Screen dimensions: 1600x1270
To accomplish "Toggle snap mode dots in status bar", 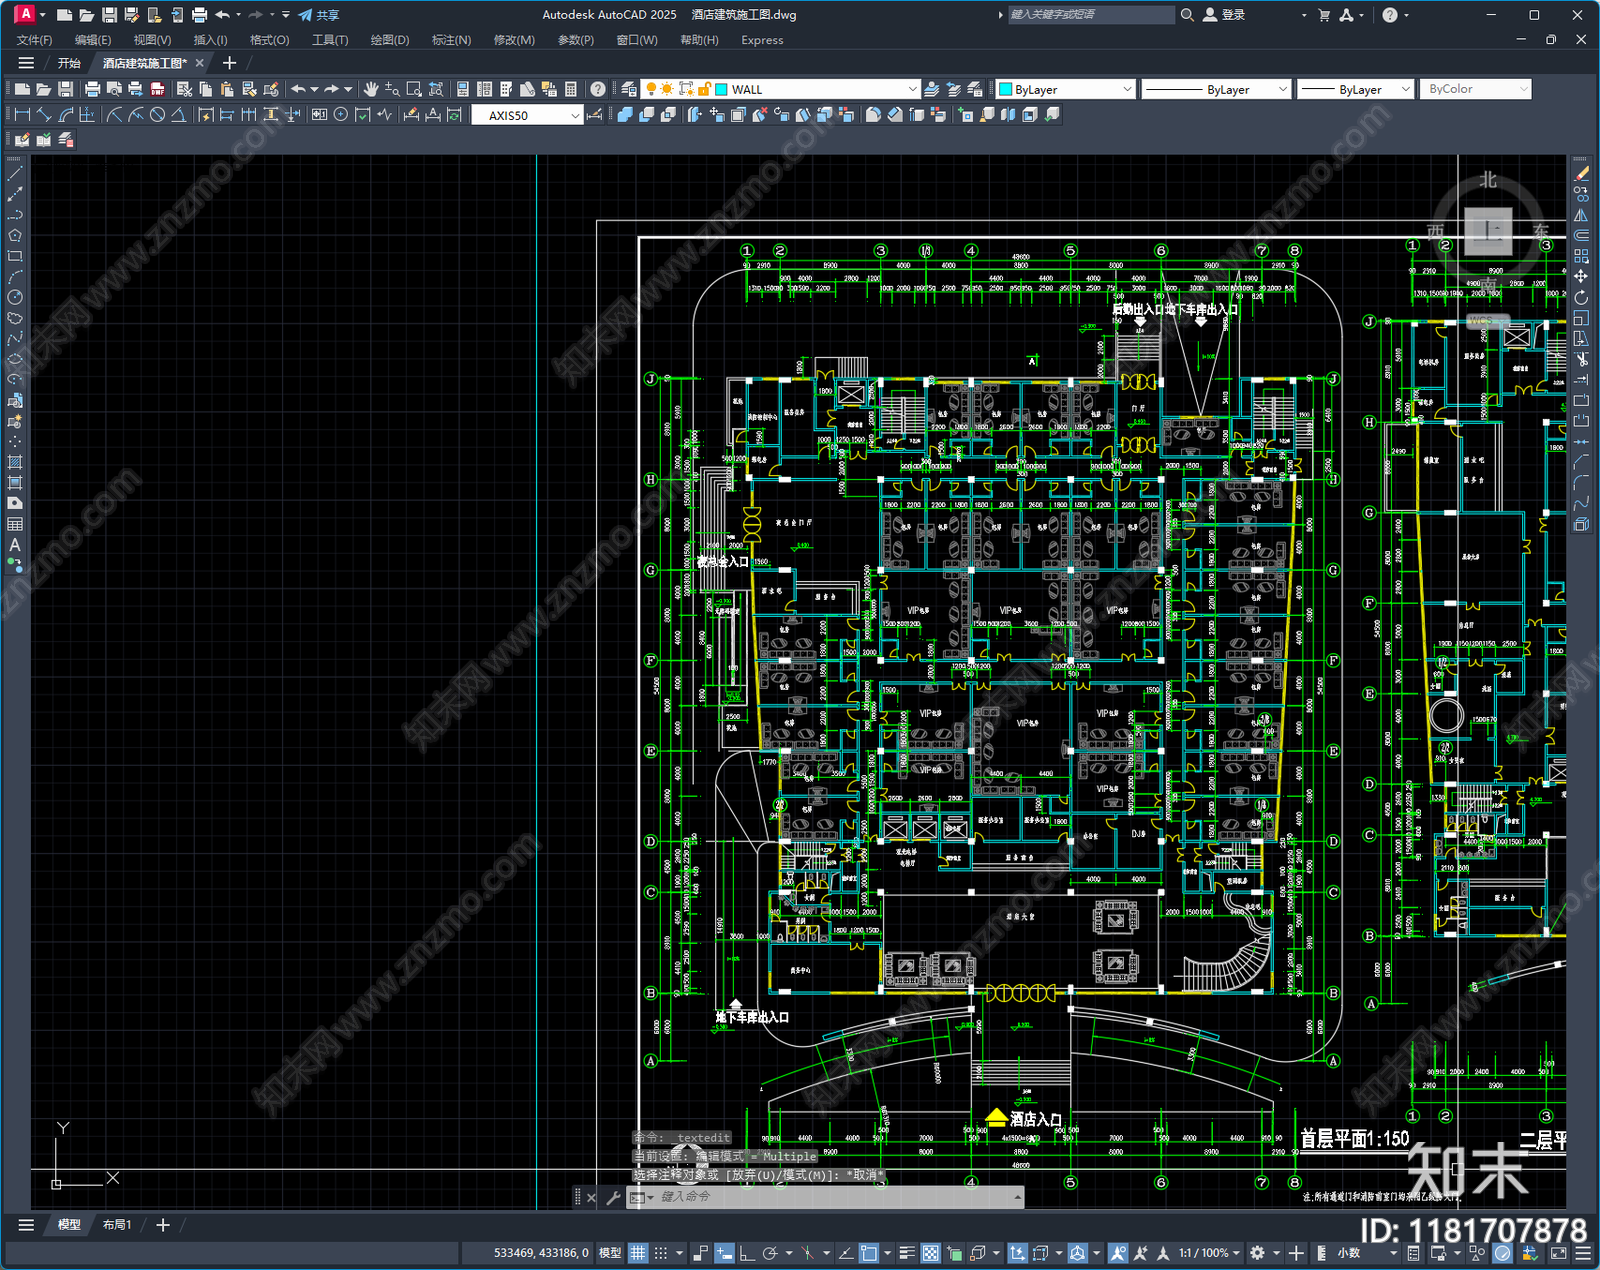I will (x=661, y=1253).
